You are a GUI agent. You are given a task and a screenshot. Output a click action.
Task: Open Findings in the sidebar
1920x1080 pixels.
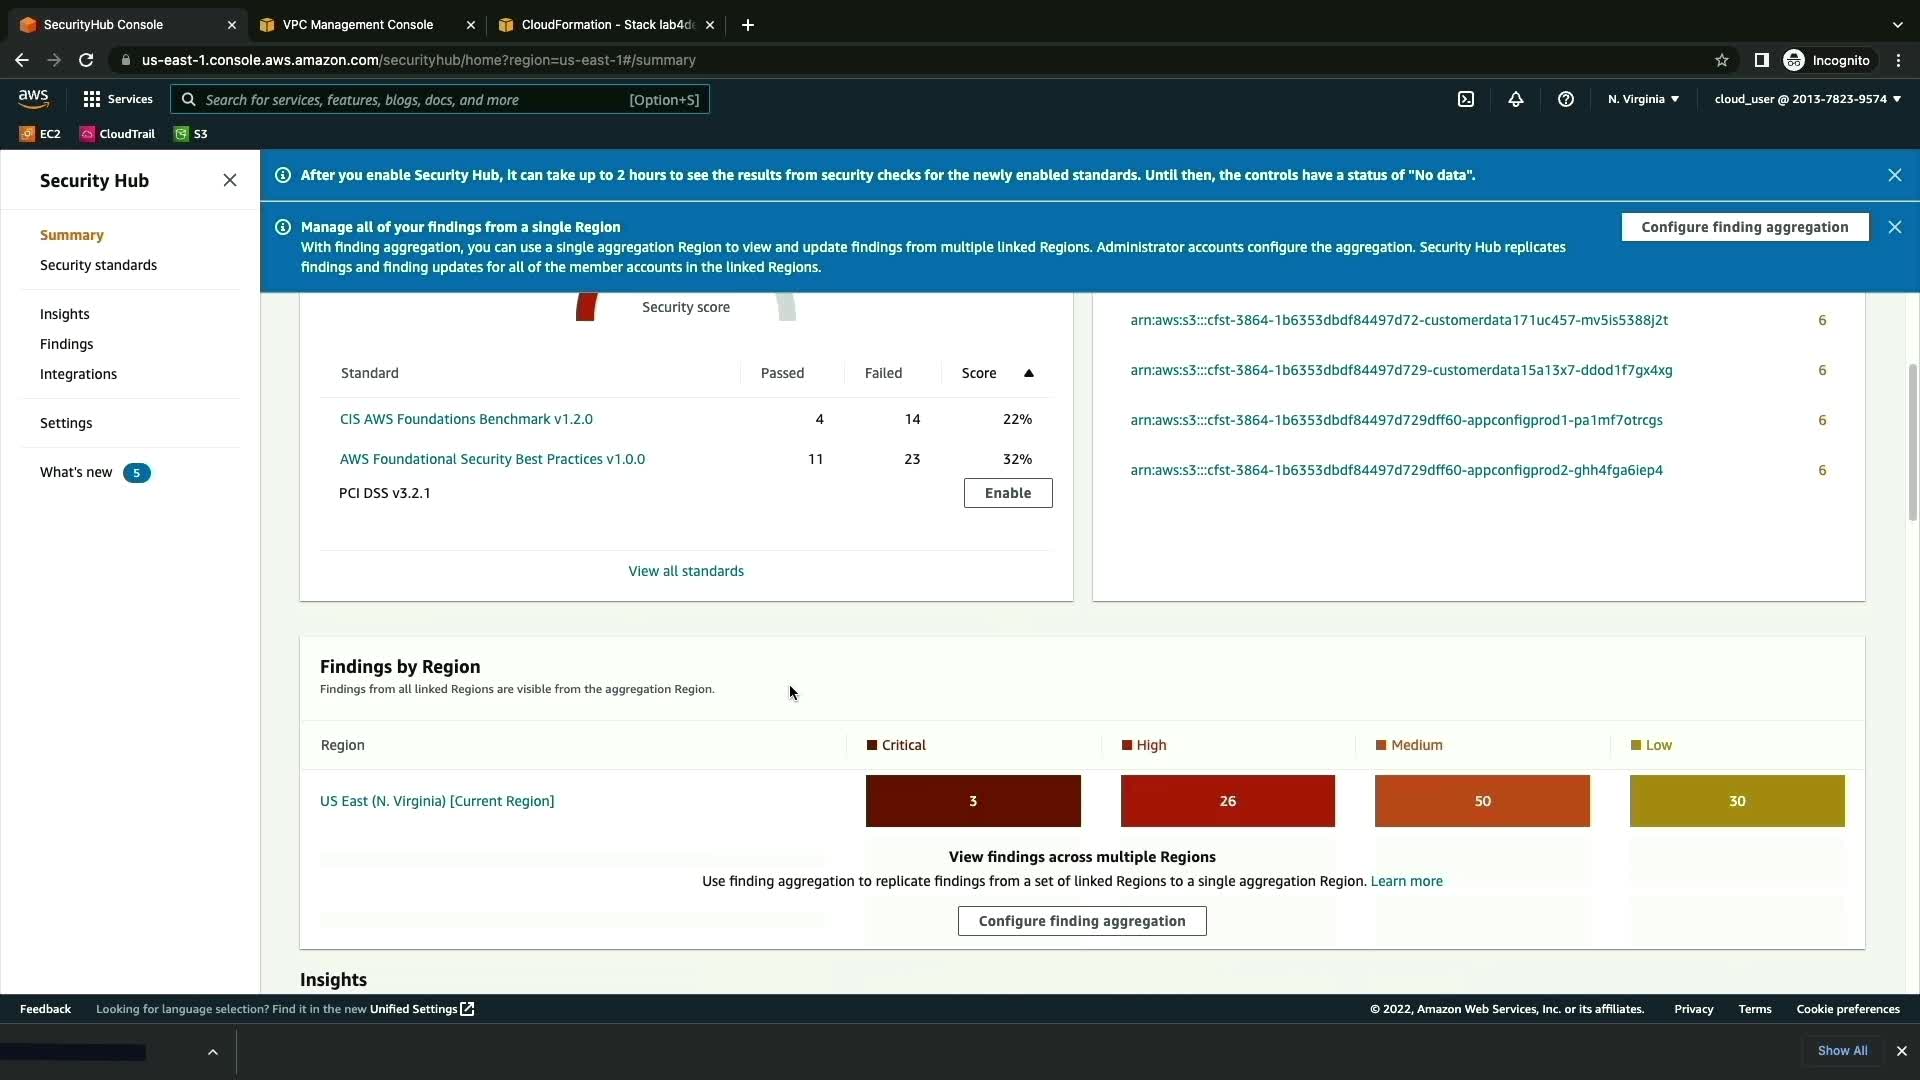66,344
